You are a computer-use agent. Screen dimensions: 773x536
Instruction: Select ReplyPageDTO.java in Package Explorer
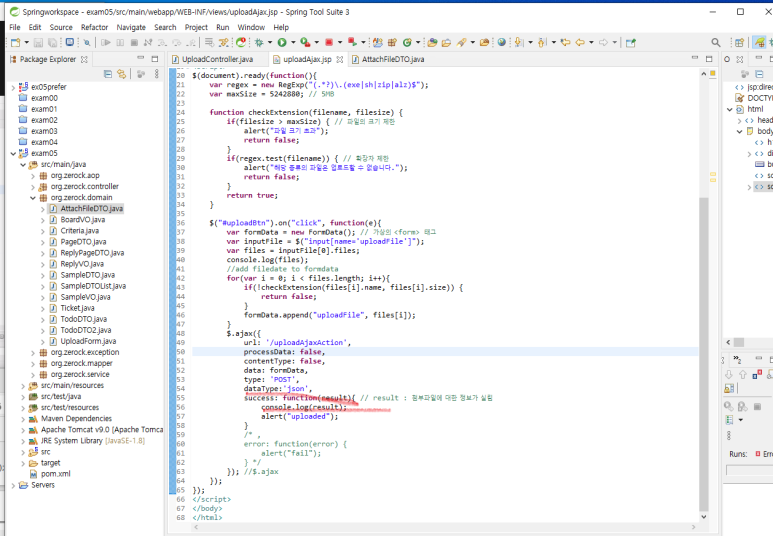coord(92,253)
